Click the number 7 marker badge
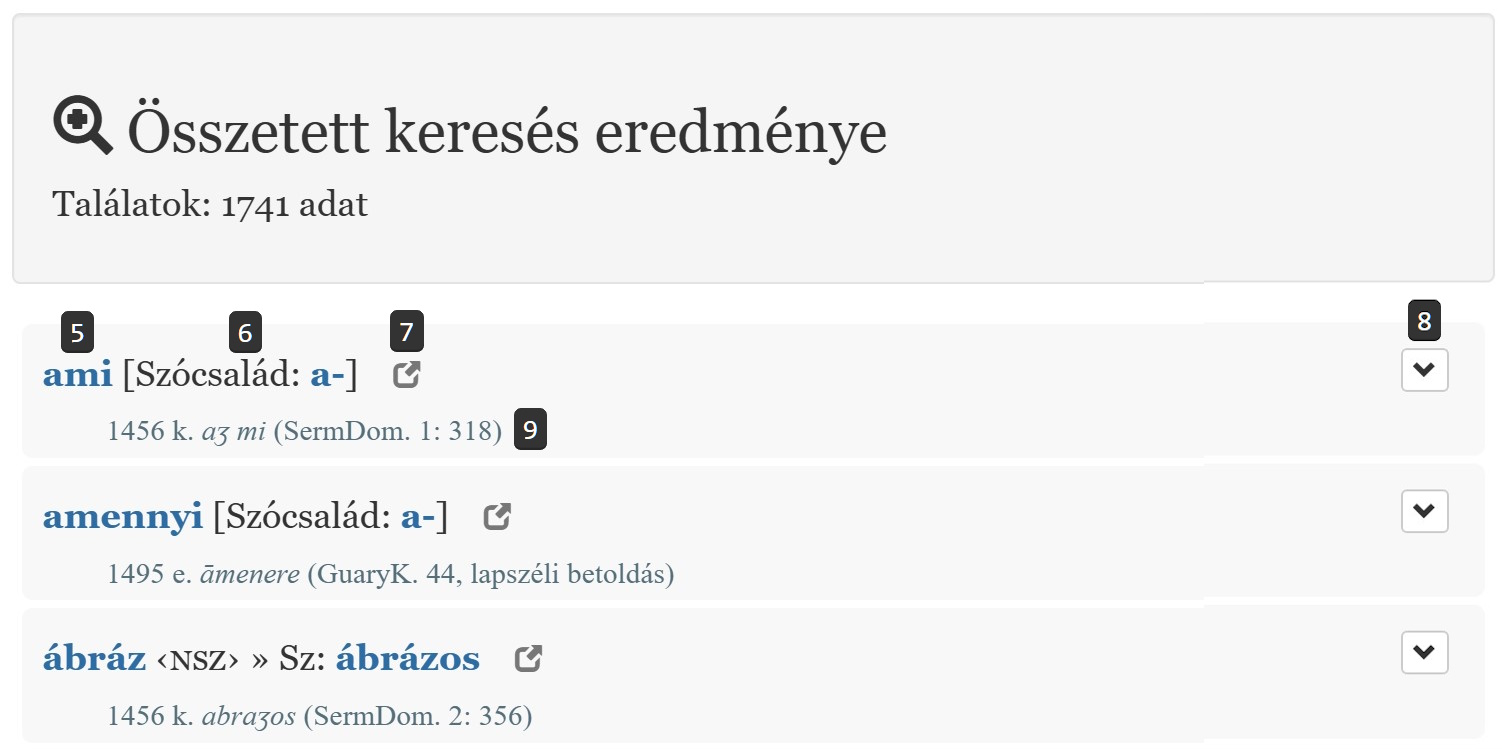 pos(406,332)
